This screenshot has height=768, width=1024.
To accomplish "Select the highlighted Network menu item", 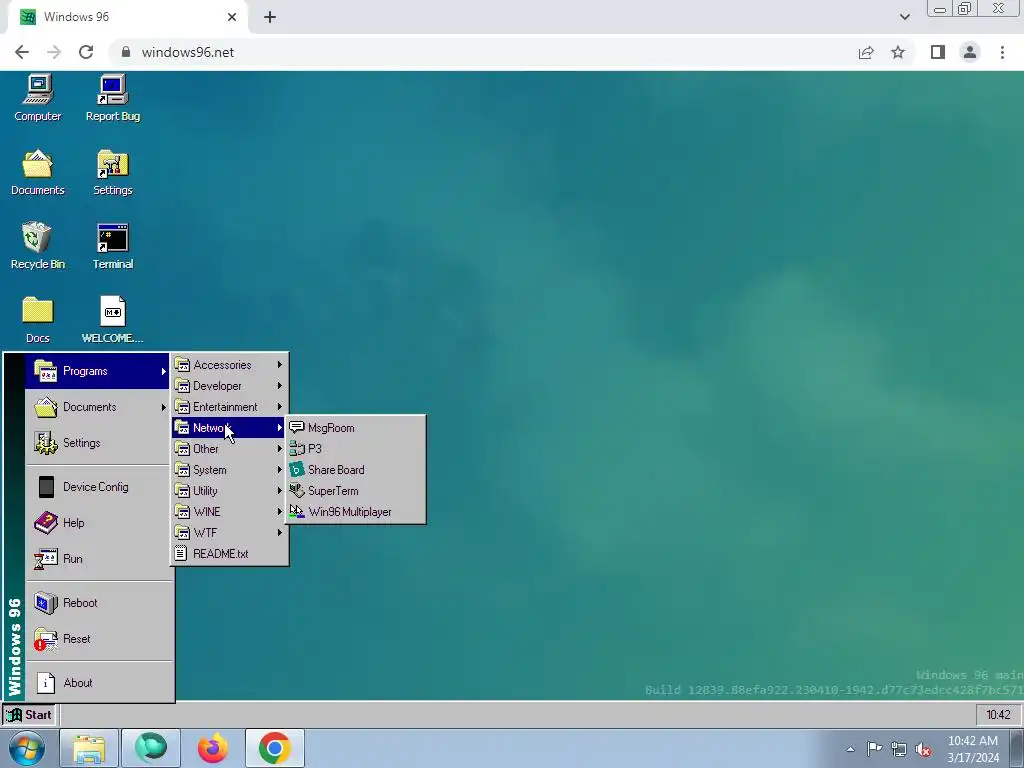I will click(229, 428).
